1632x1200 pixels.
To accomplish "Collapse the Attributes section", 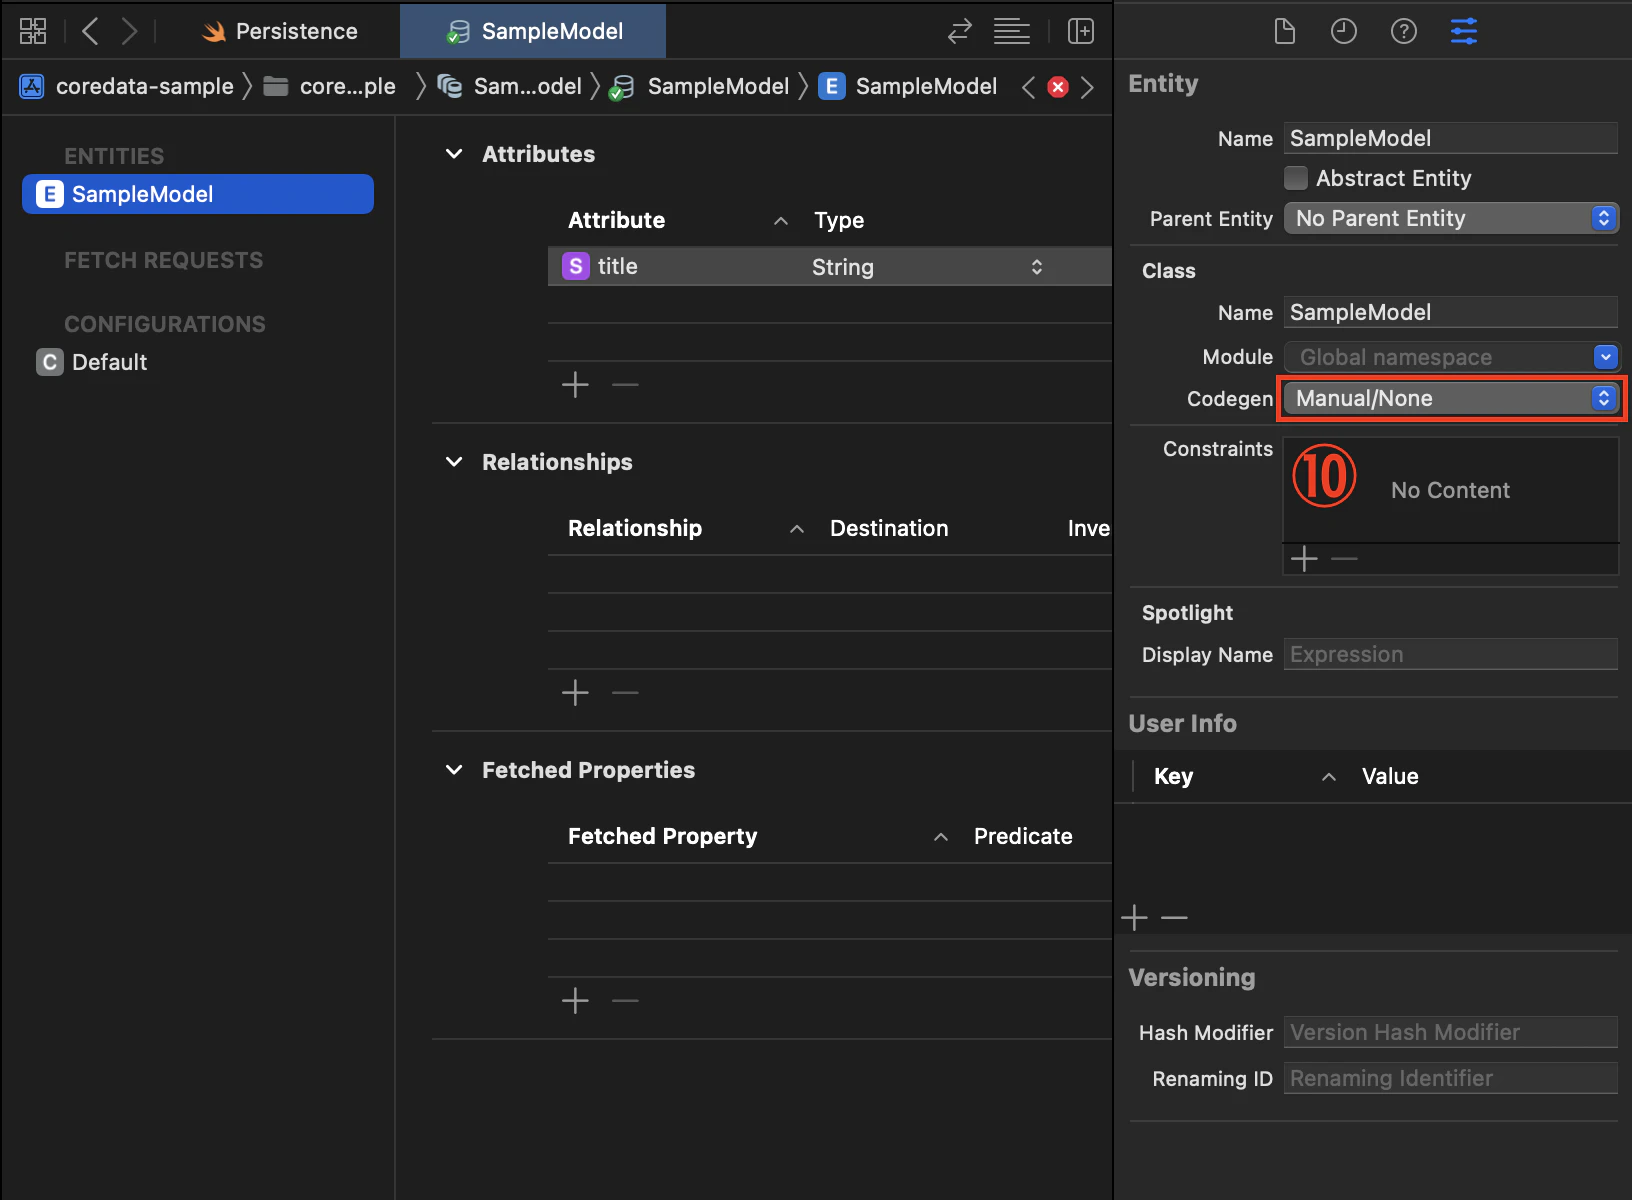I will (x=454, y=154).
